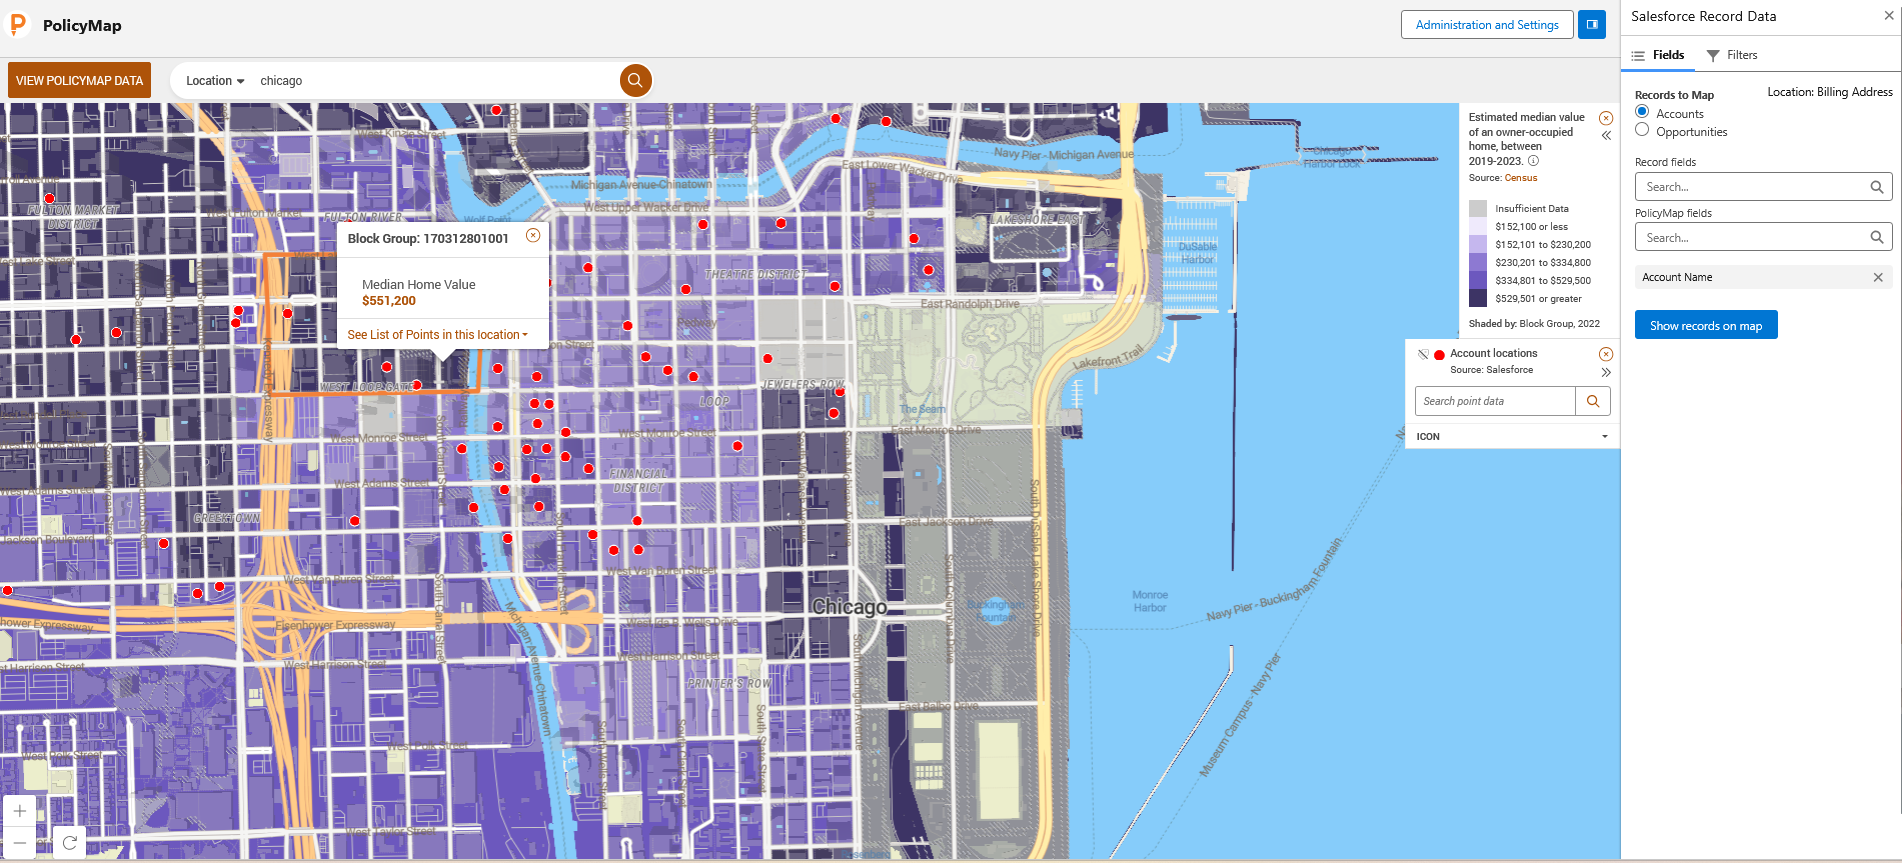Image resolution: width=1902 pixels, height=863 pixels.
Task: Click the orange location search magnifier button
Action: [x=635, y=80]
